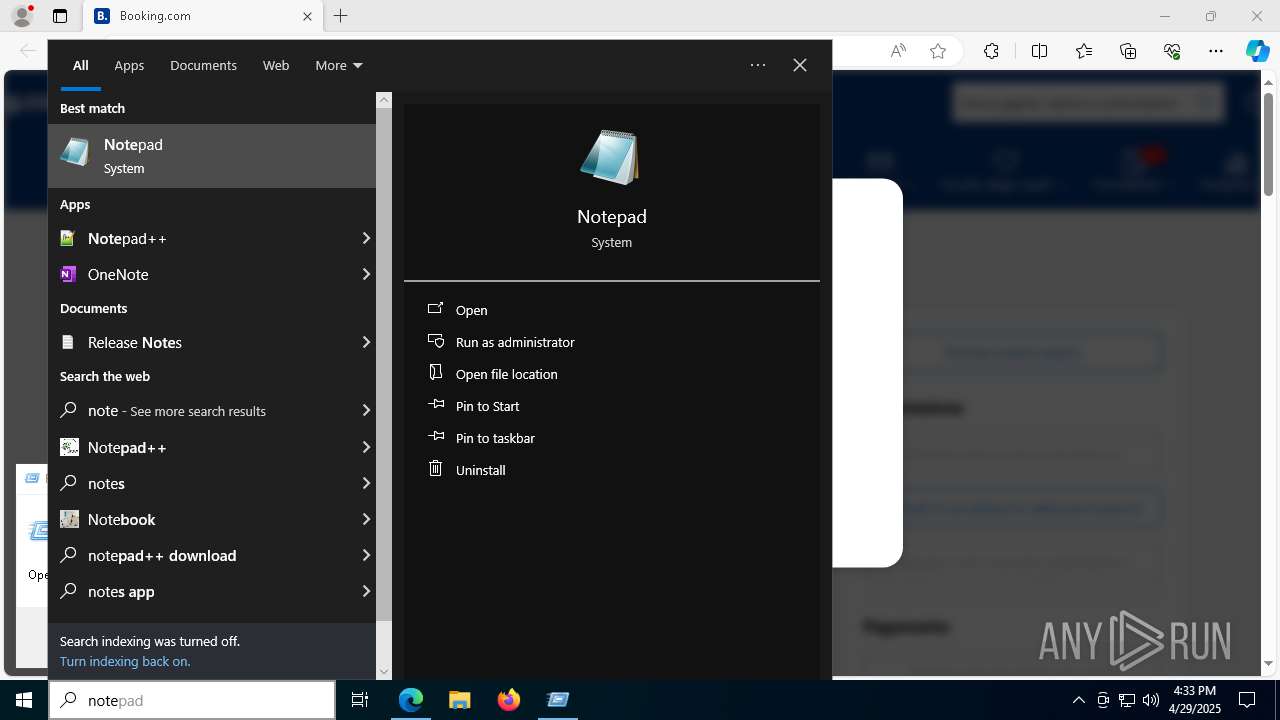Click search results scrollbar down arrow
This screenshot has width=1280, height=720.
click(384, 672)
